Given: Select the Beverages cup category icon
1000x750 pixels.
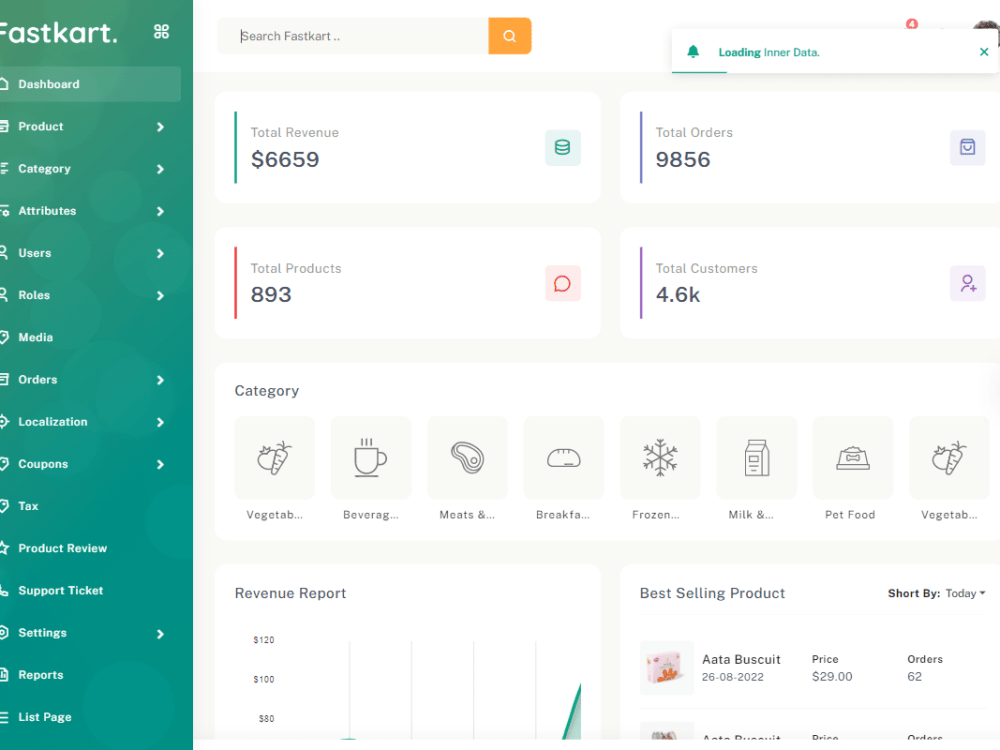Looking at the screenshot, I should click(x=371, y=457).
